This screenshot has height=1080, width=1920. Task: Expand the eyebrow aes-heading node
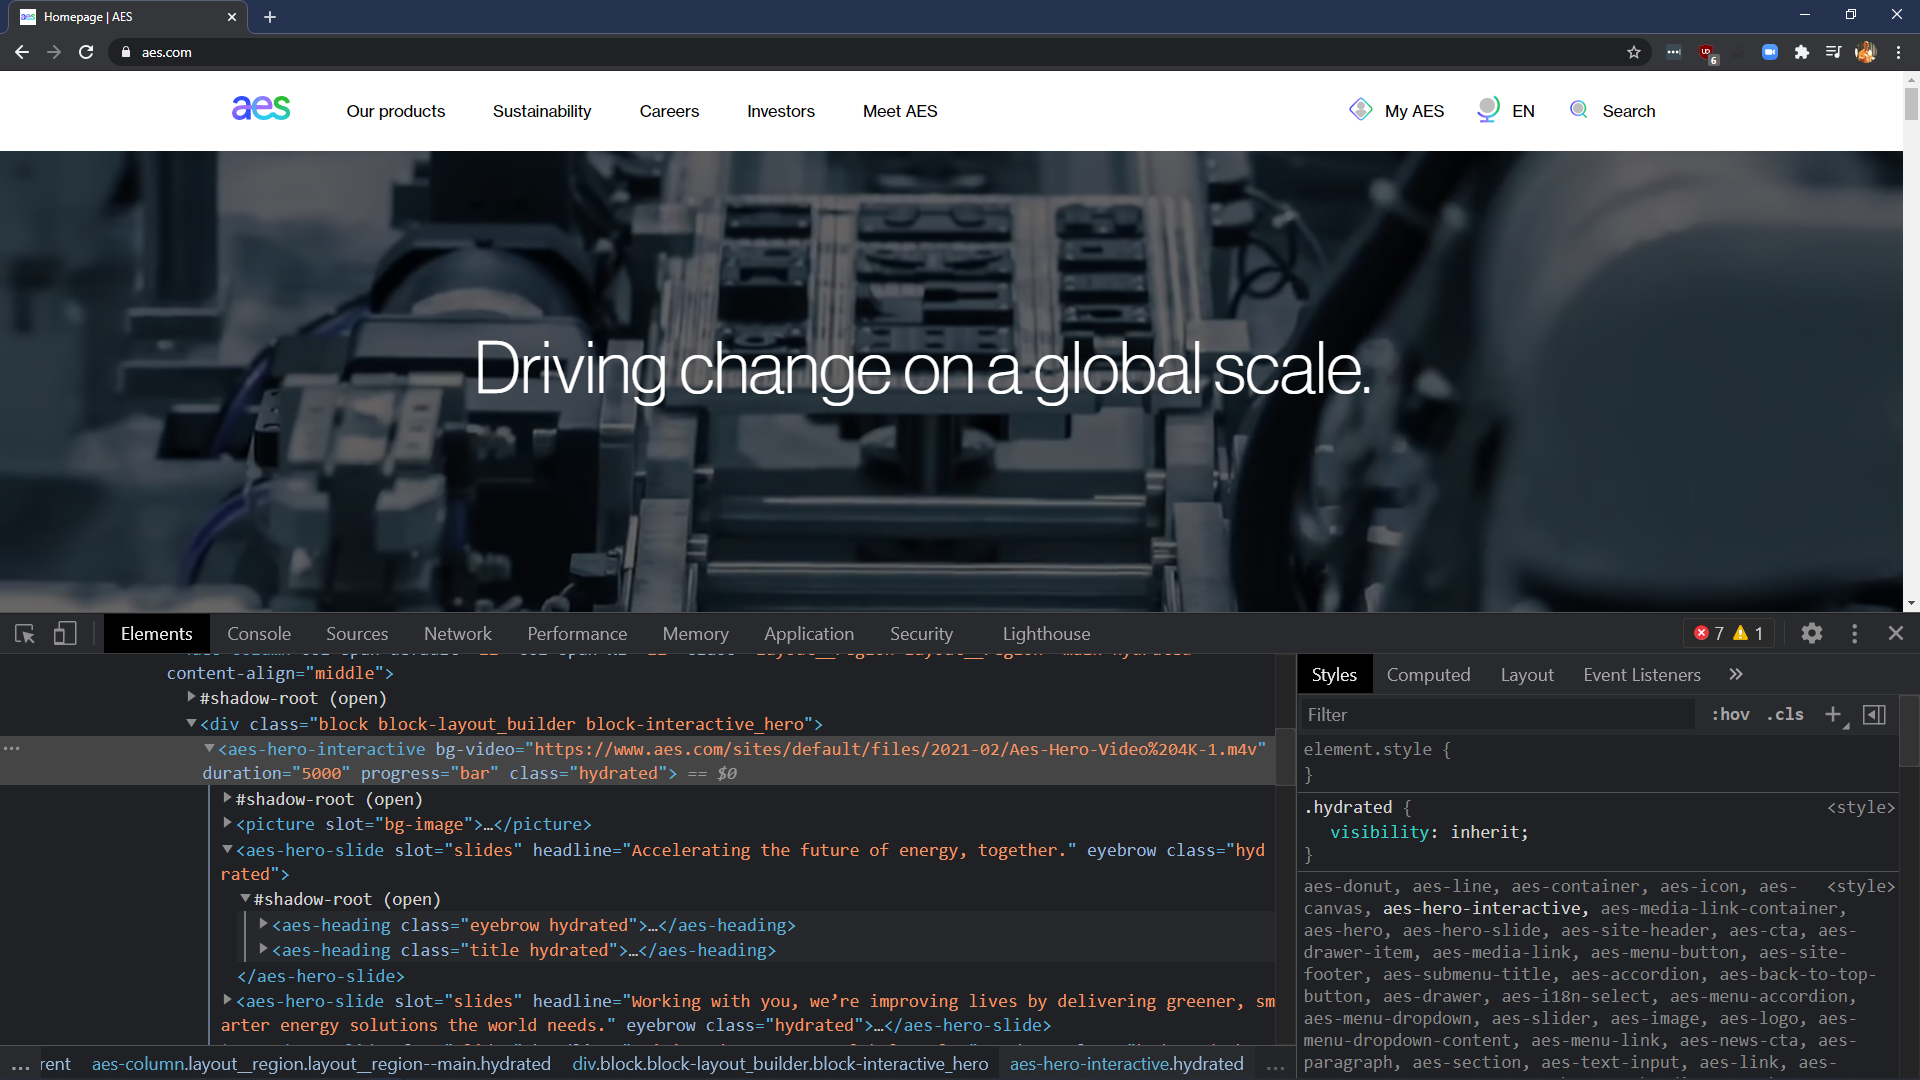263,924
